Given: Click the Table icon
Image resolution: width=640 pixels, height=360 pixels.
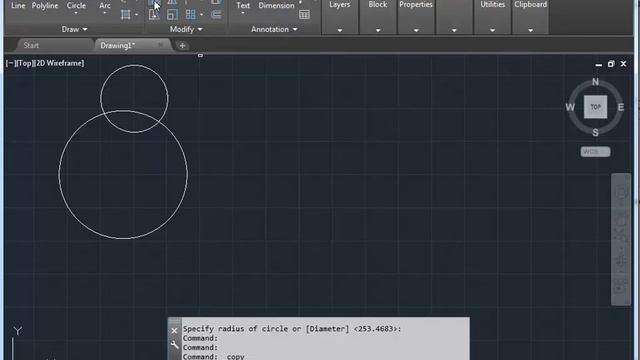Looking at the screenshot, I should pyautogui.click(x=304, y=15).
